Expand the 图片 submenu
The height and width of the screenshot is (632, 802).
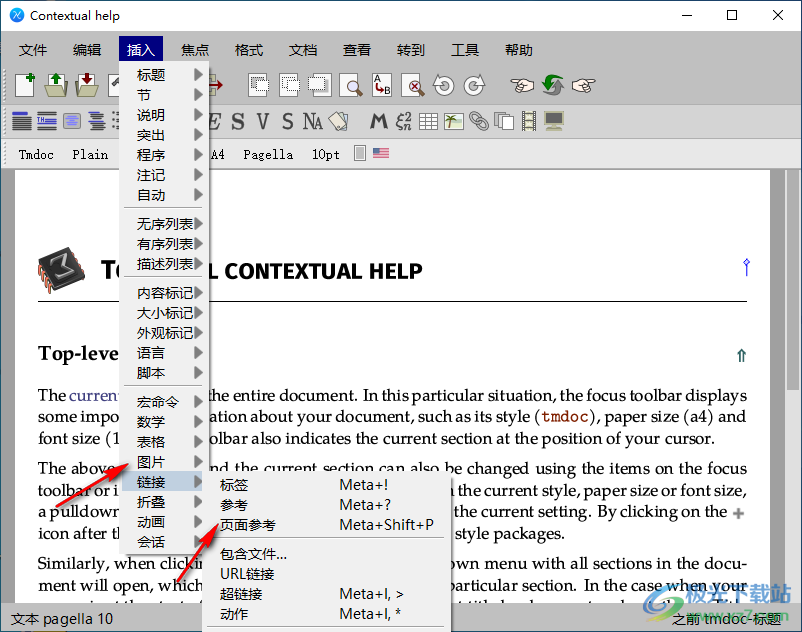164,461
